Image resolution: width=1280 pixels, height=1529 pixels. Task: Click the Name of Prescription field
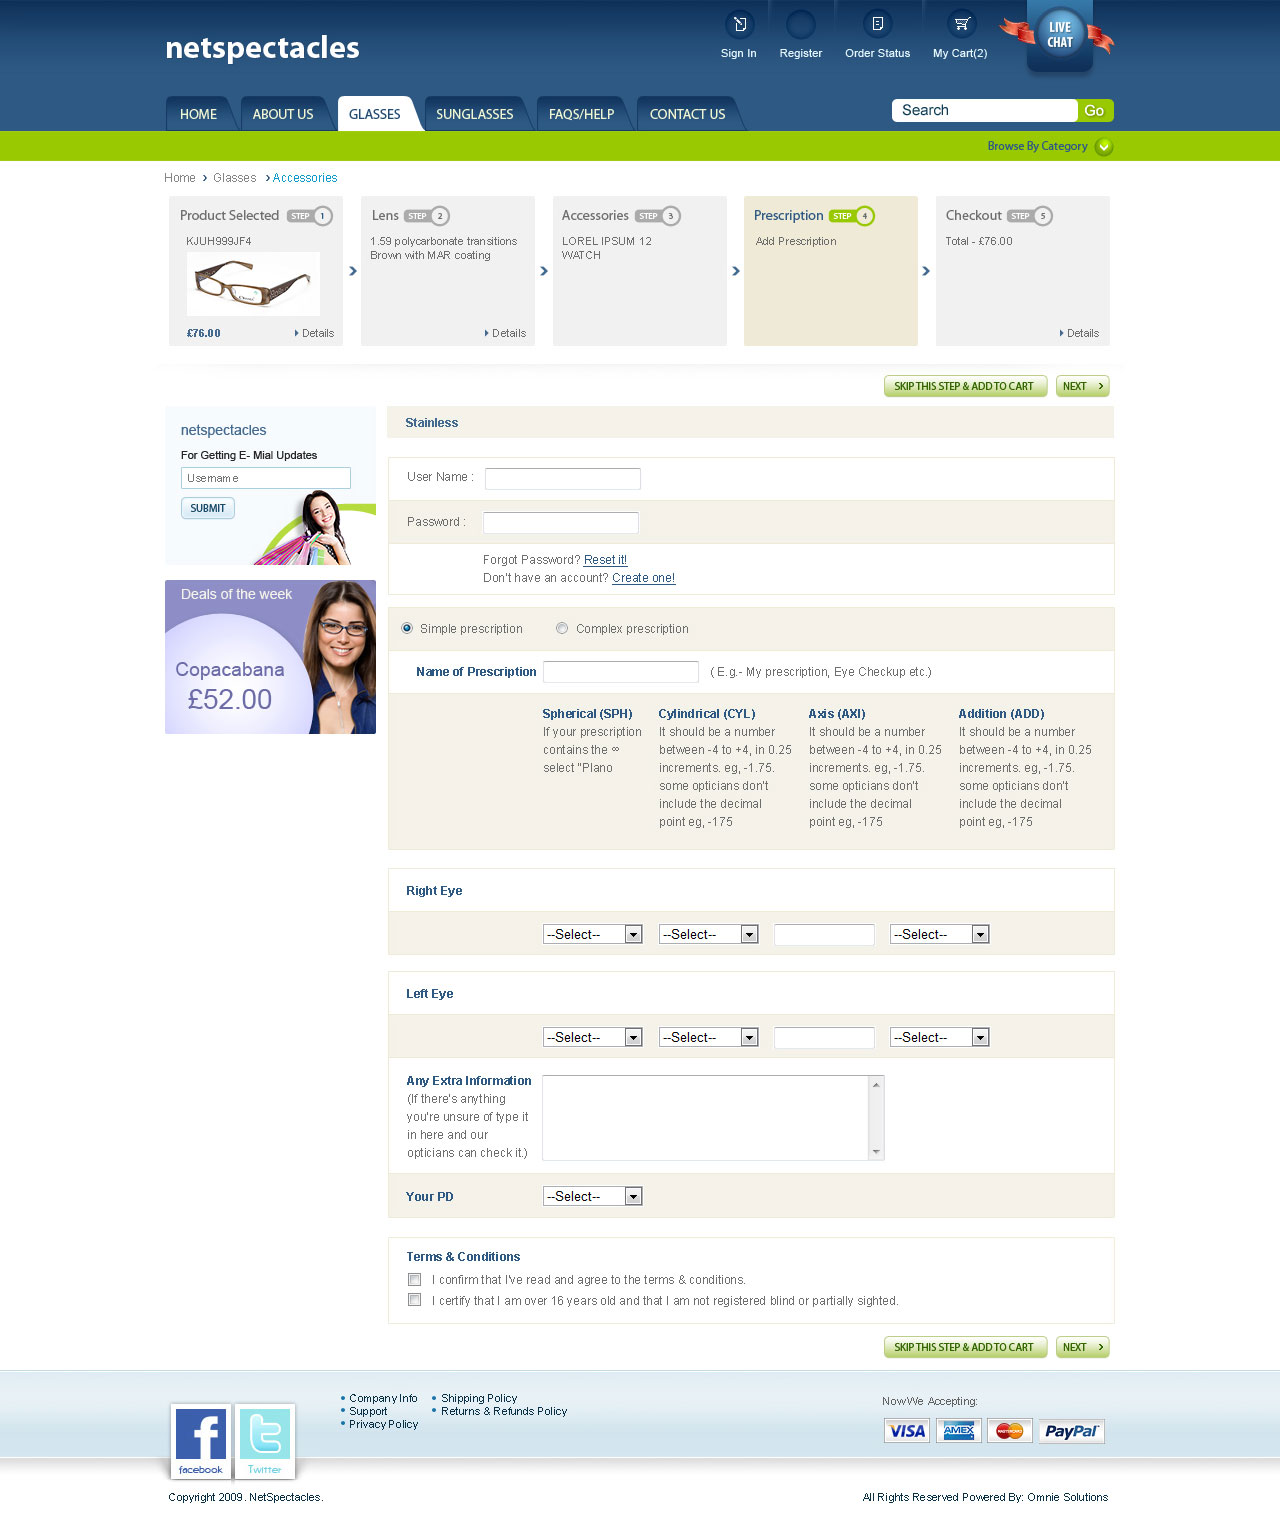[620, 672]
